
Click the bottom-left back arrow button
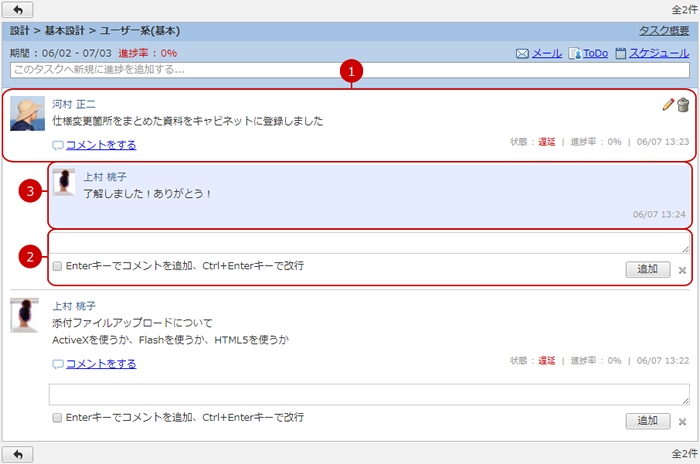(x=20, y=454)
